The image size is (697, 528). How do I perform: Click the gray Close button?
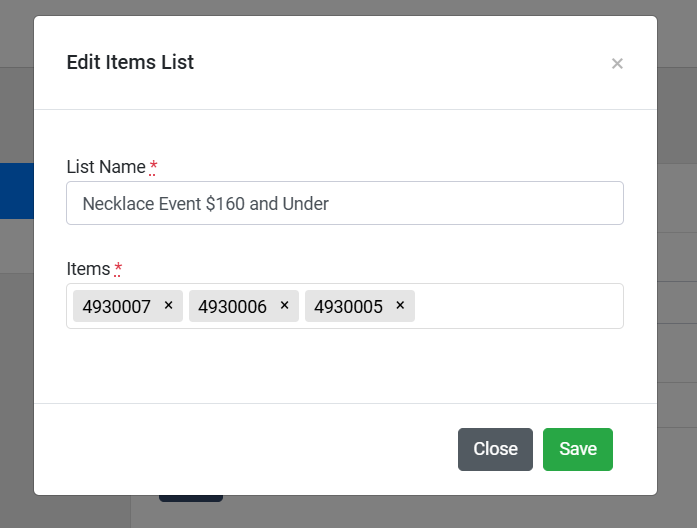point(495,449)
